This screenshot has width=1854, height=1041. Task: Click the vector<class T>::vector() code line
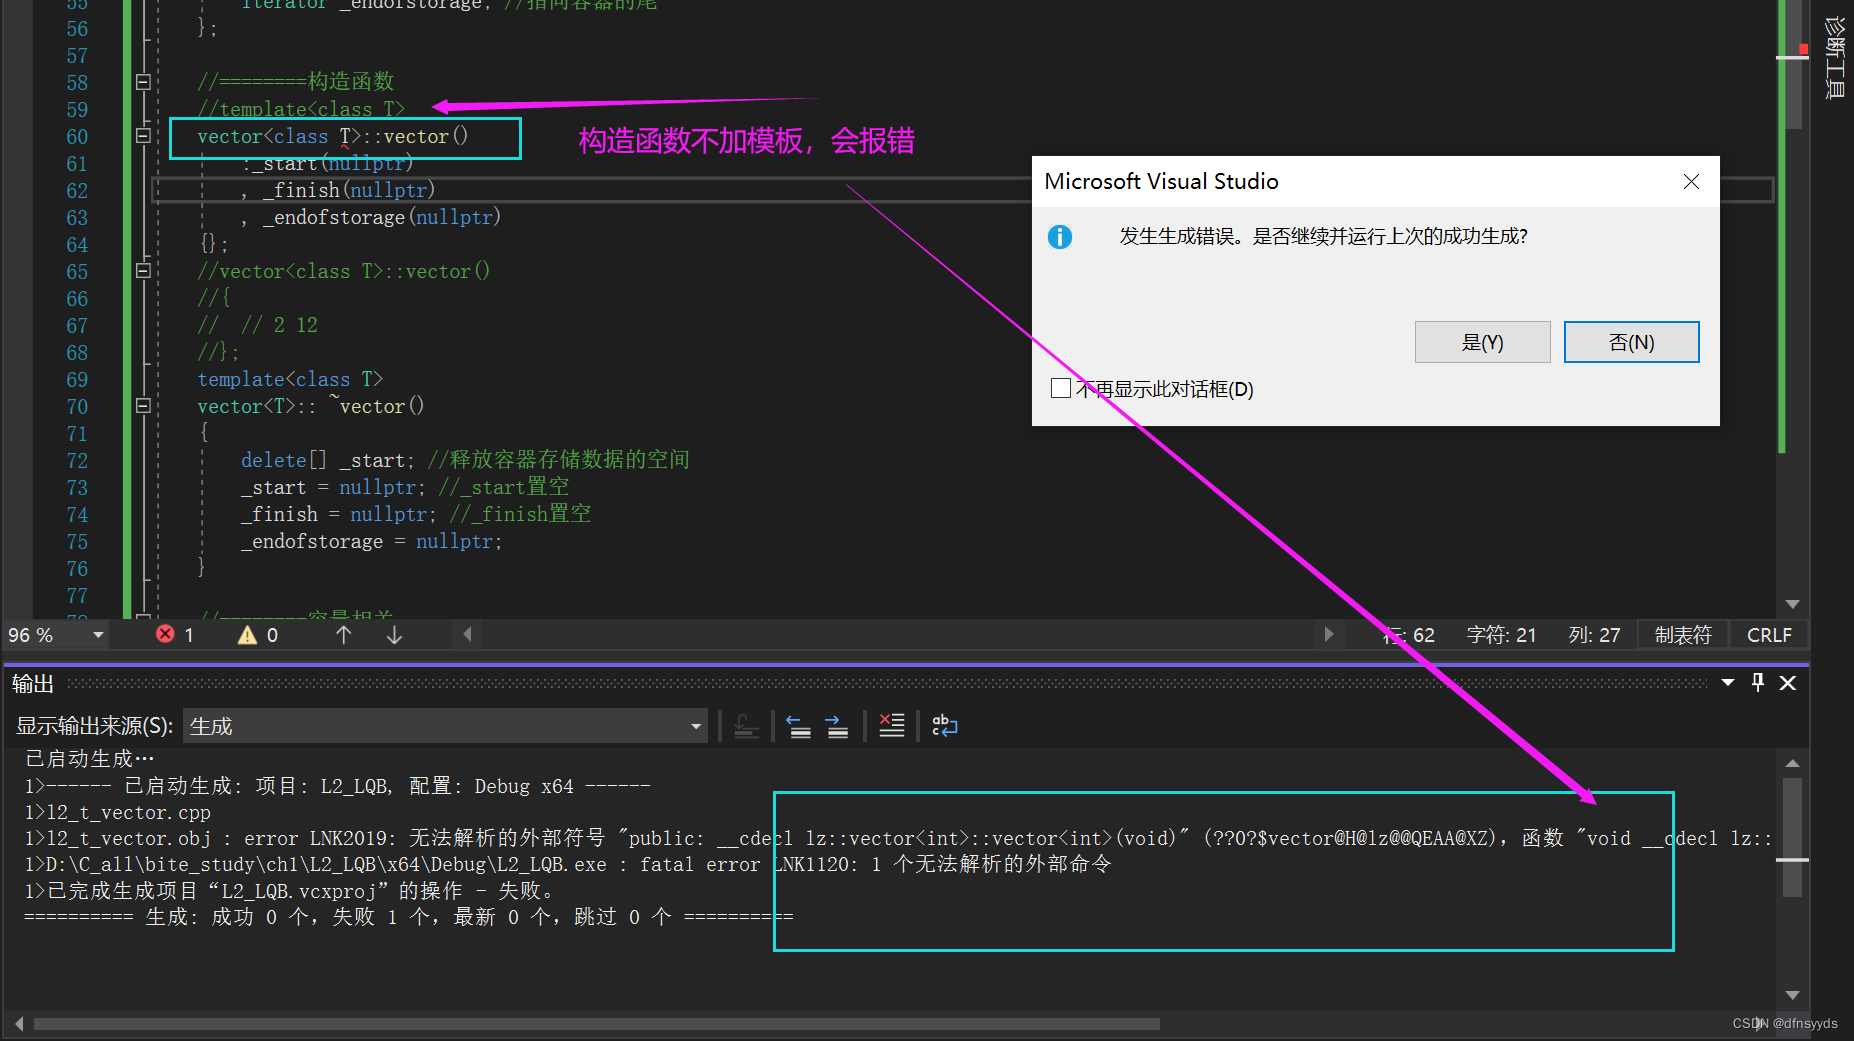[332, 136]
